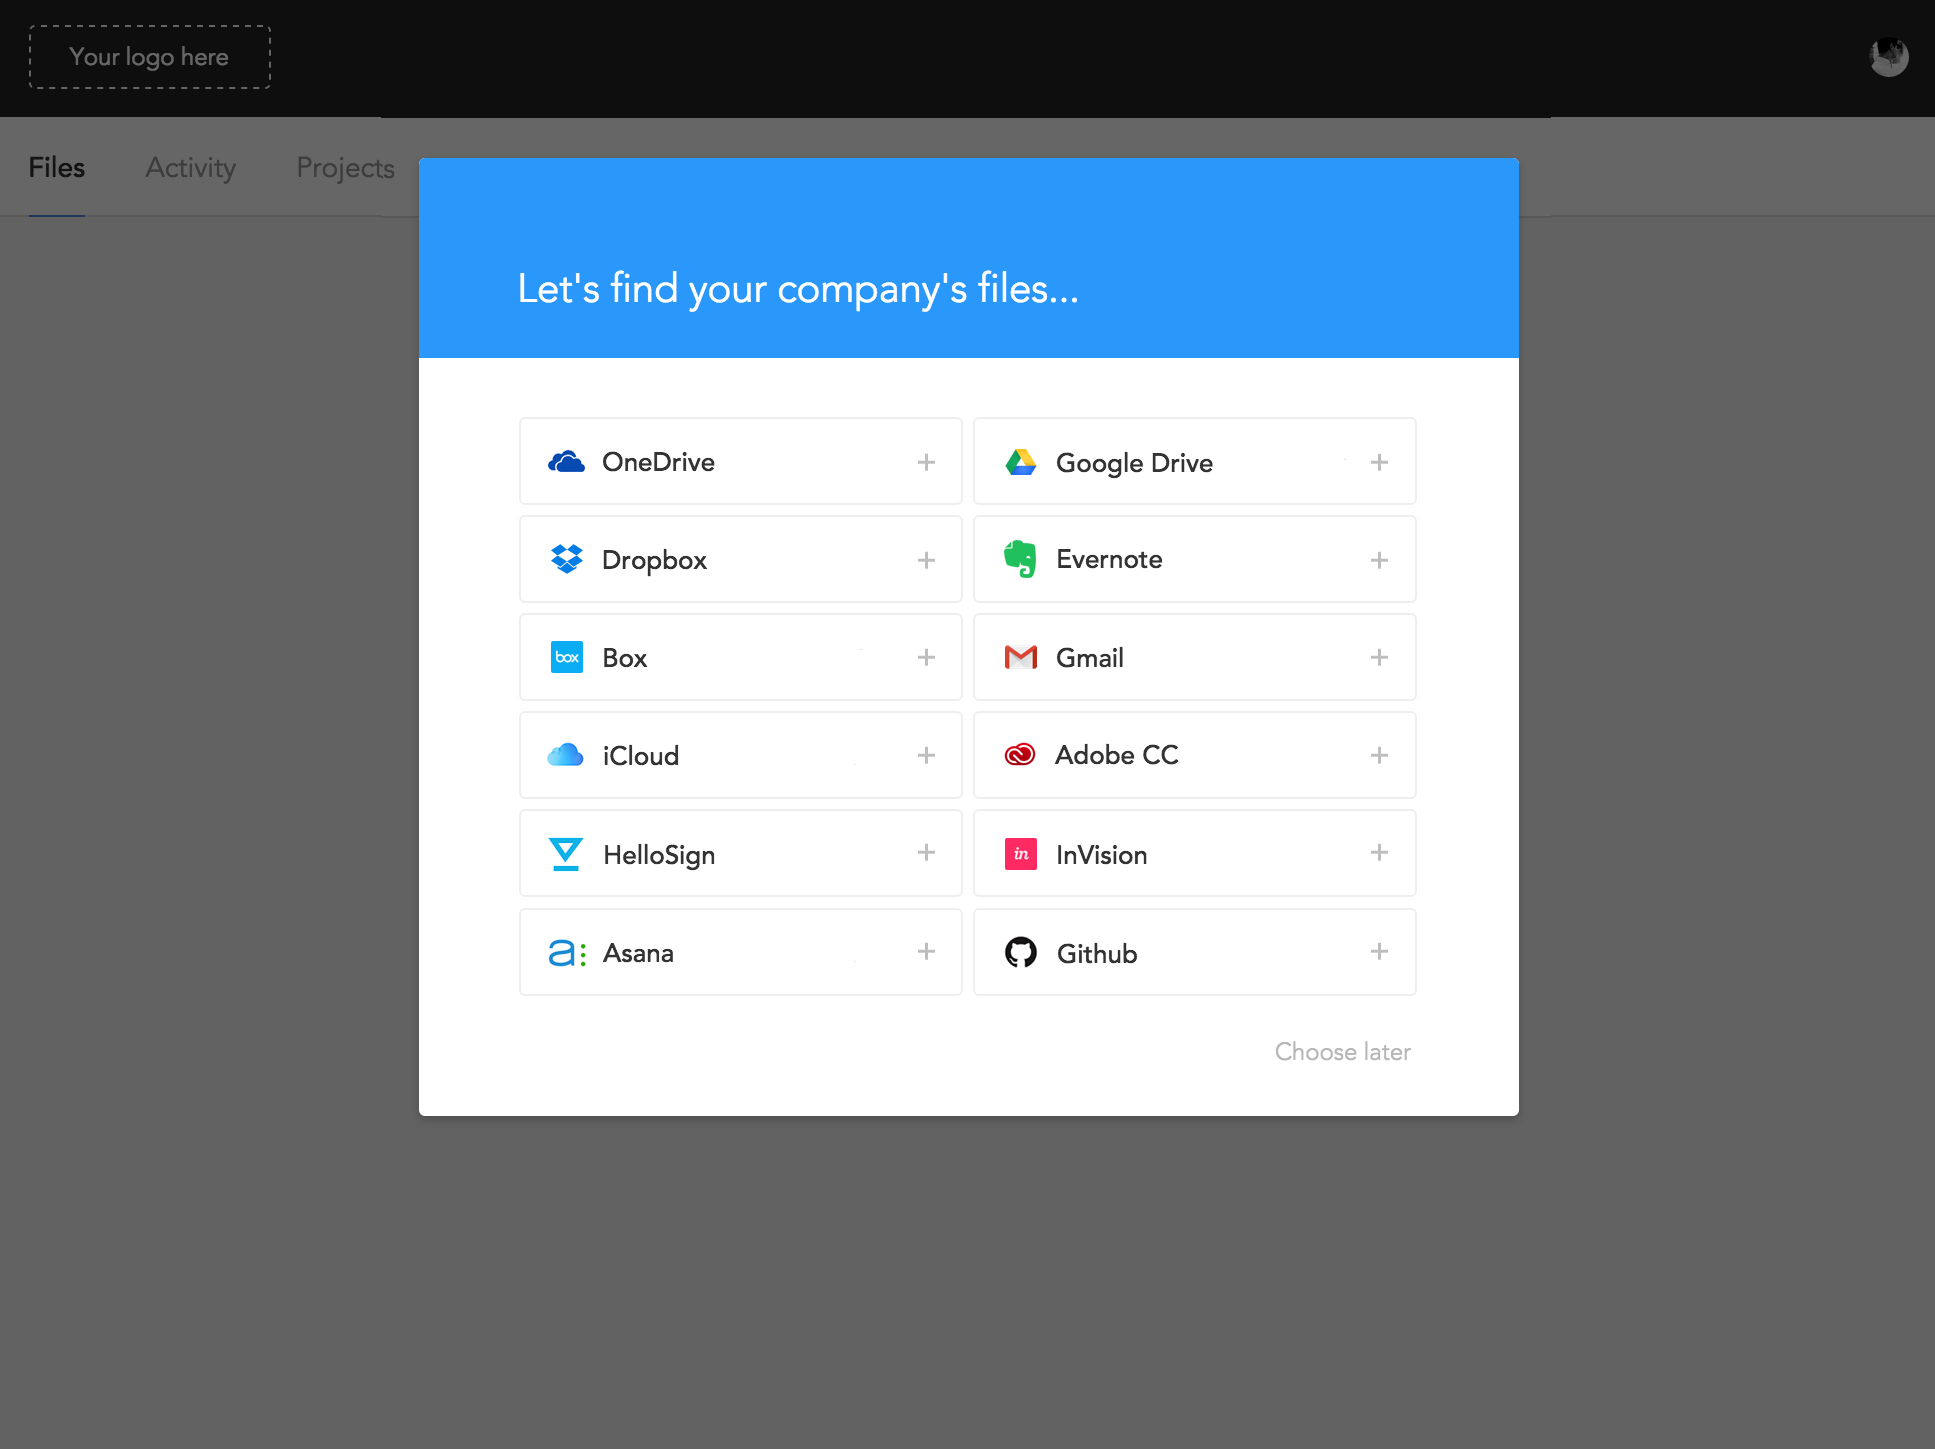Switch to the Activity tab
1935x1449 pixels.
(190, 168)
